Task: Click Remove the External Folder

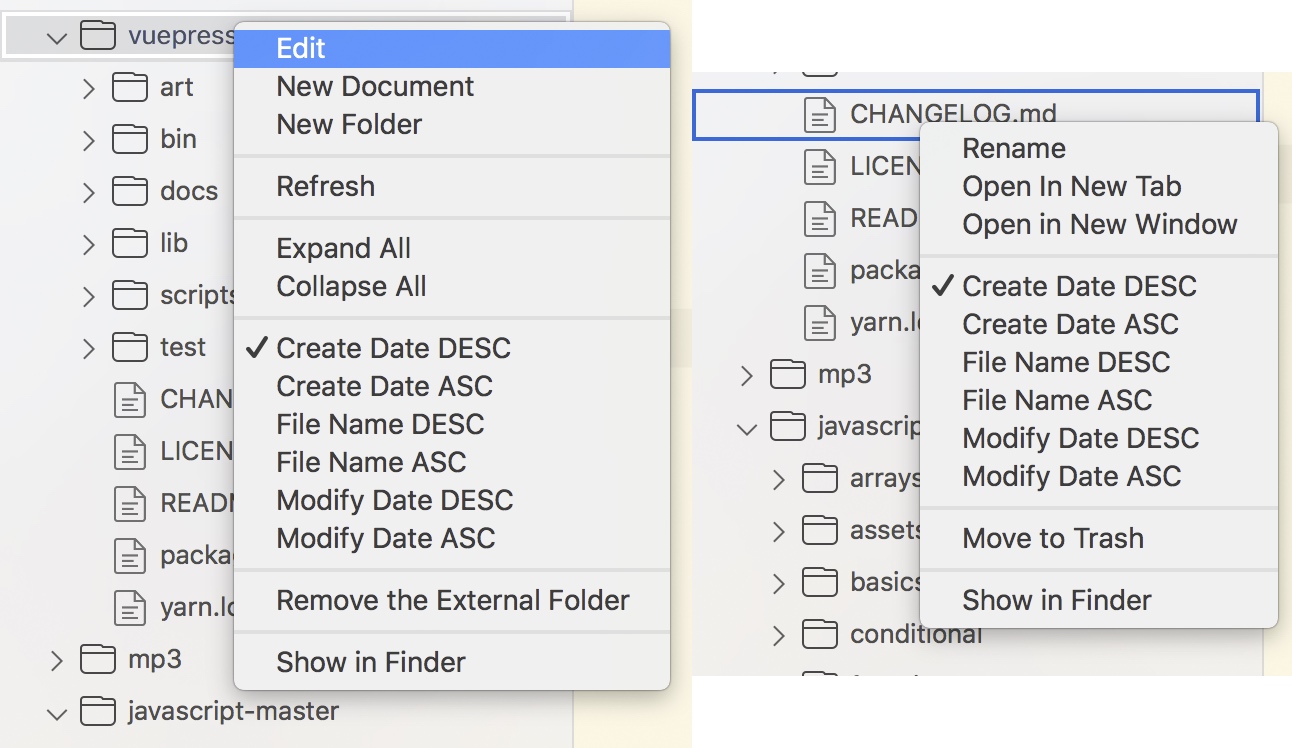Action: coord(452,600)
